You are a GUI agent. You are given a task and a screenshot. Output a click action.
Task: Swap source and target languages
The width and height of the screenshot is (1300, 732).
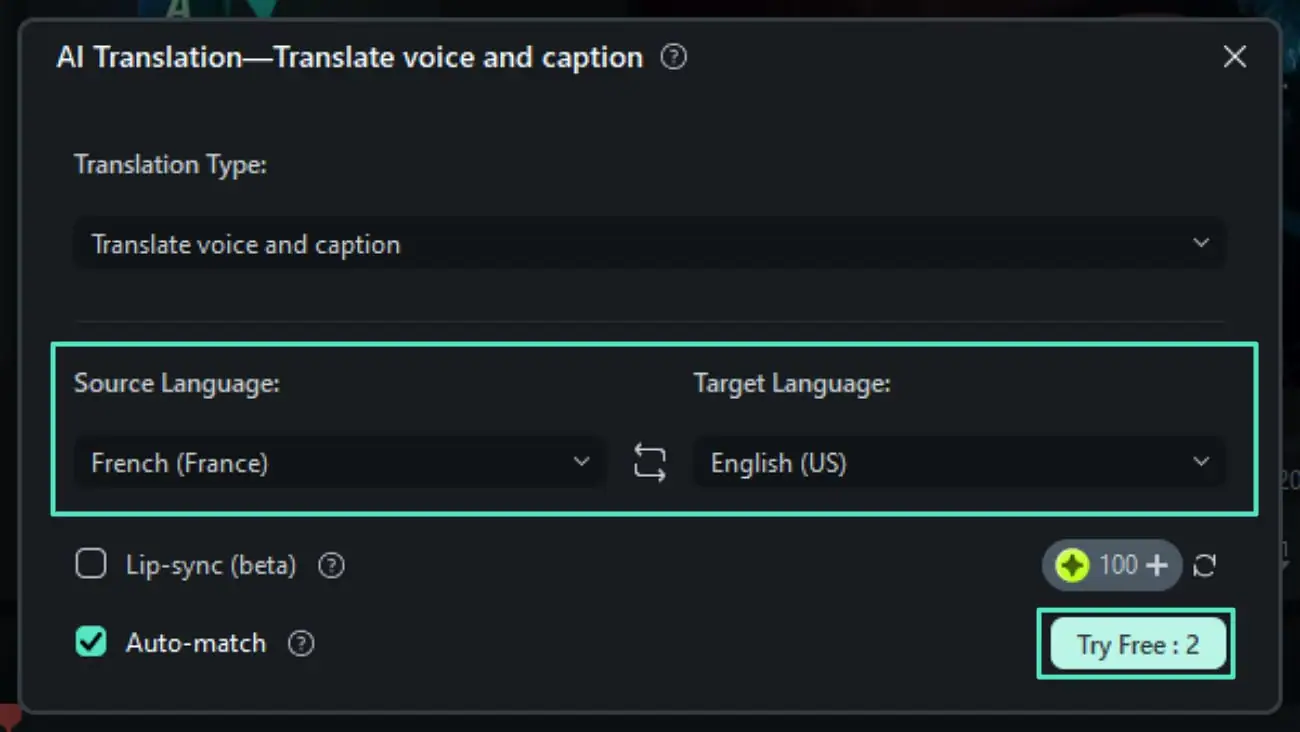pyautogui.click(x=650, y=463)
